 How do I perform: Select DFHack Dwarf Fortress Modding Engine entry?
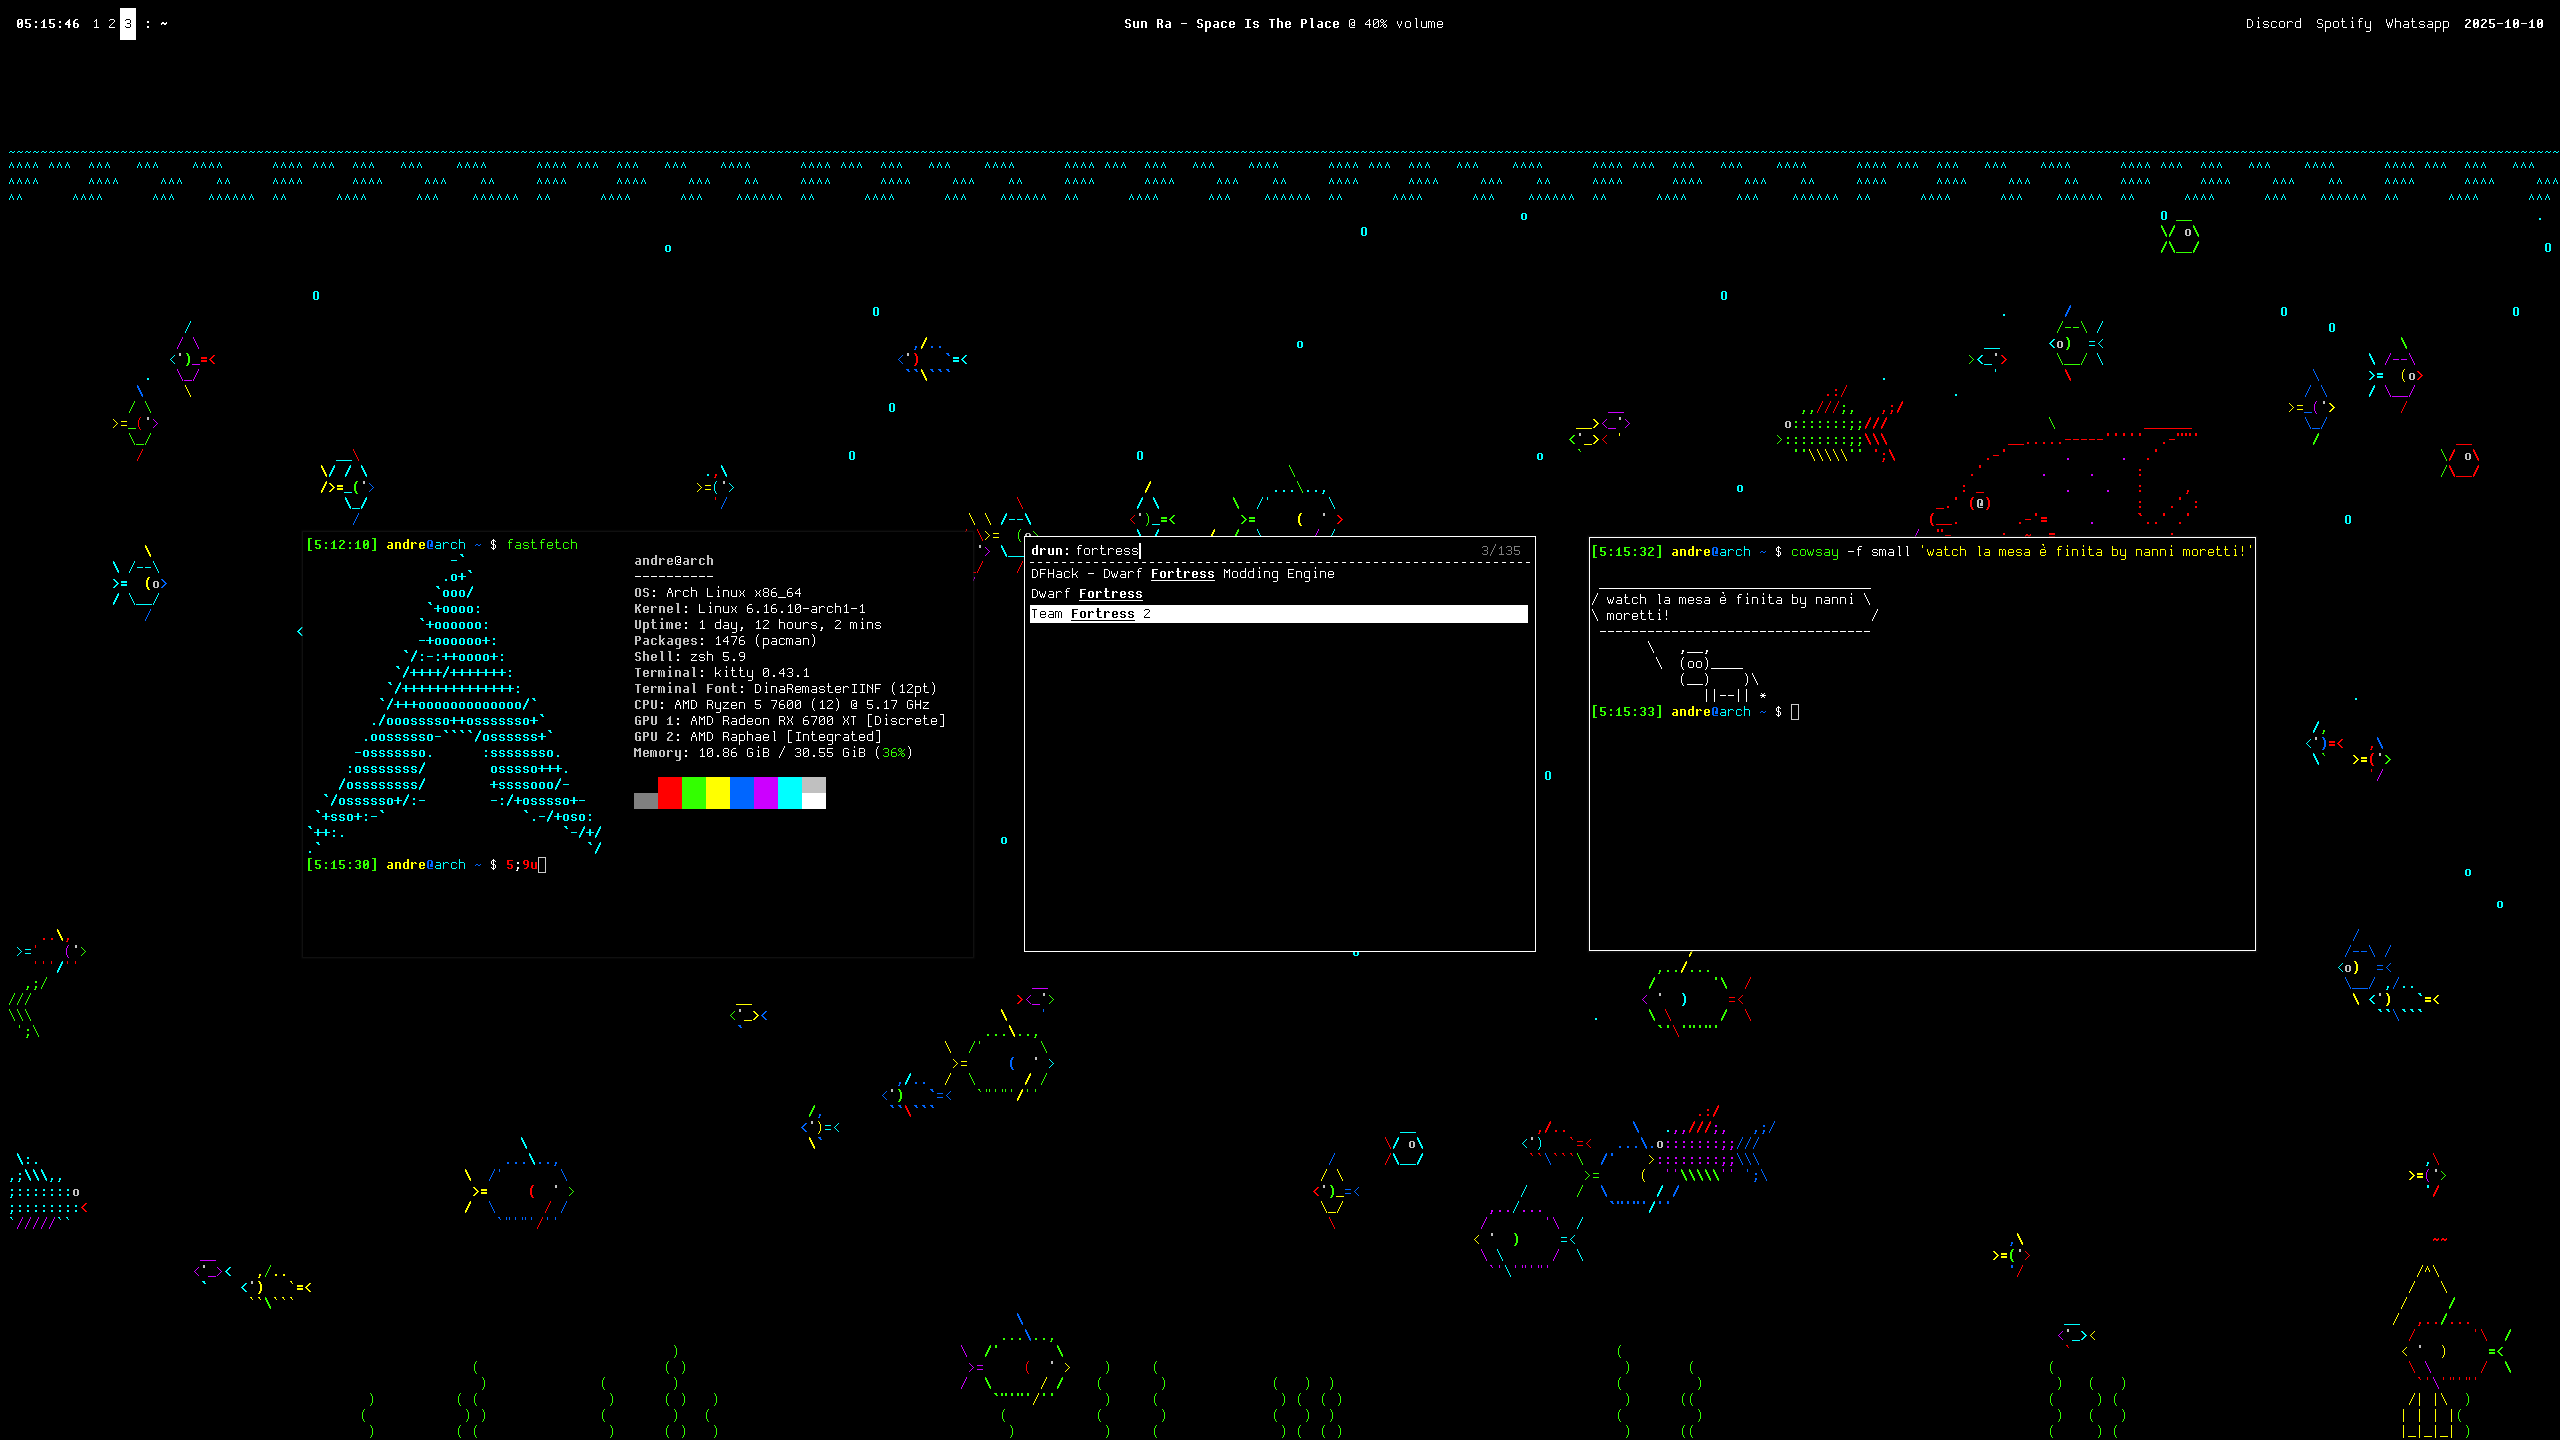pyautogui.click(x=1182, y=574)
